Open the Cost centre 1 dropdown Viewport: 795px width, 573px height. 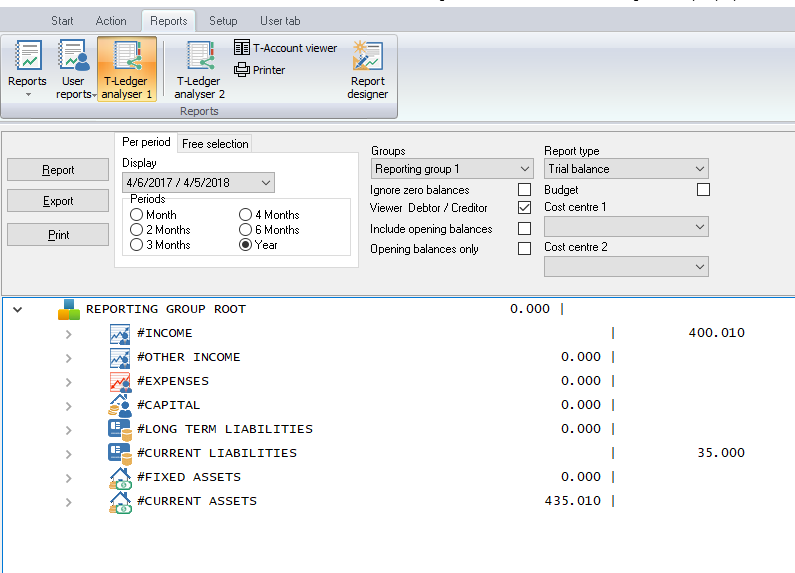tap(626, 227)
